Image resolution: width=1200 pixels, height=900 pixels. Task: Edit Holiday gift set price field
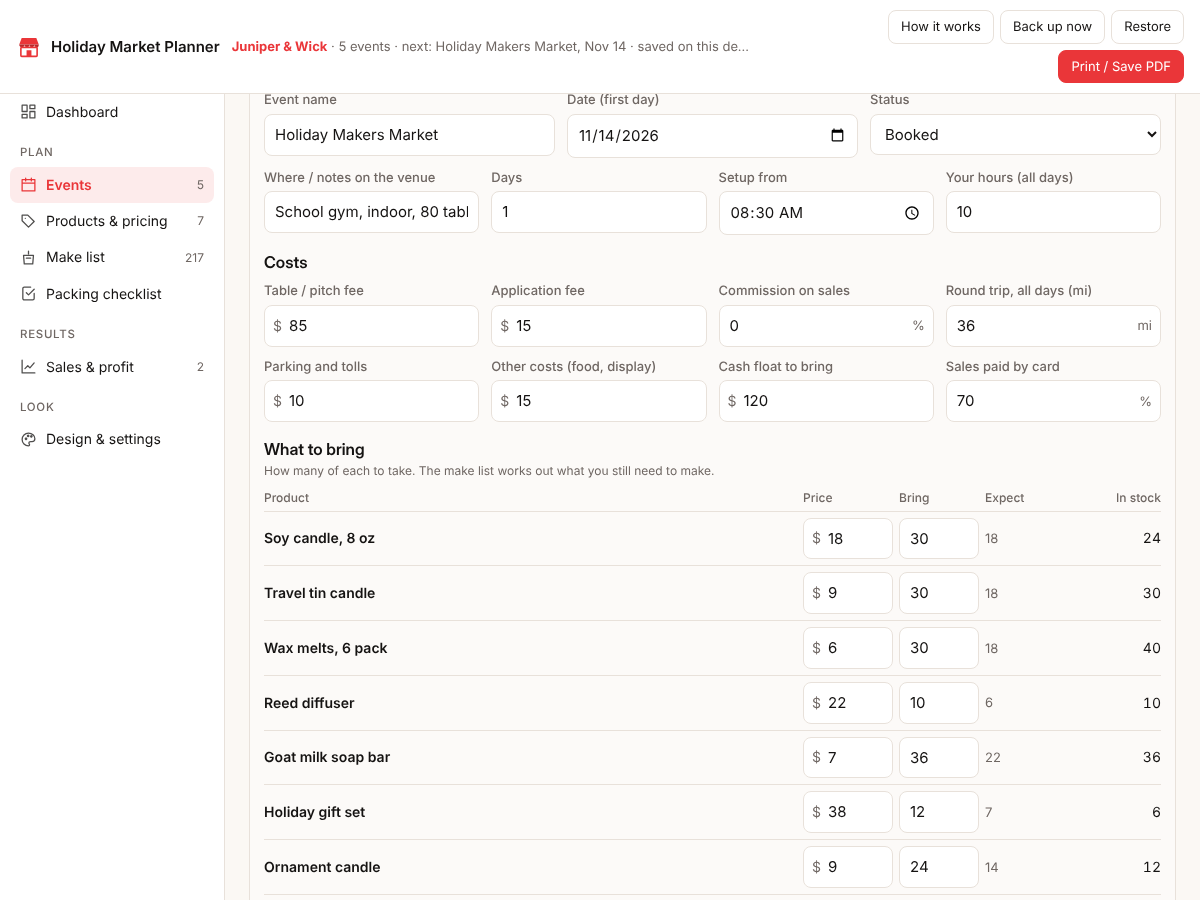848,812
